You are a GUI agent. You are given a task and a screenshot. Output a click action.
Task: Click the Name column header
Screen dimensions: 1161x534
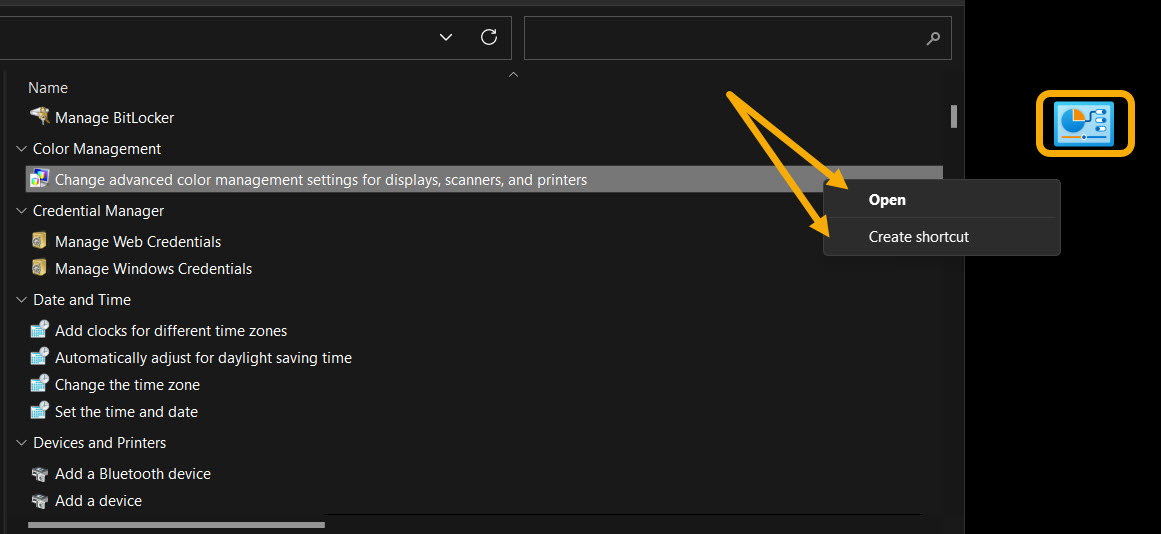(48, 87)
